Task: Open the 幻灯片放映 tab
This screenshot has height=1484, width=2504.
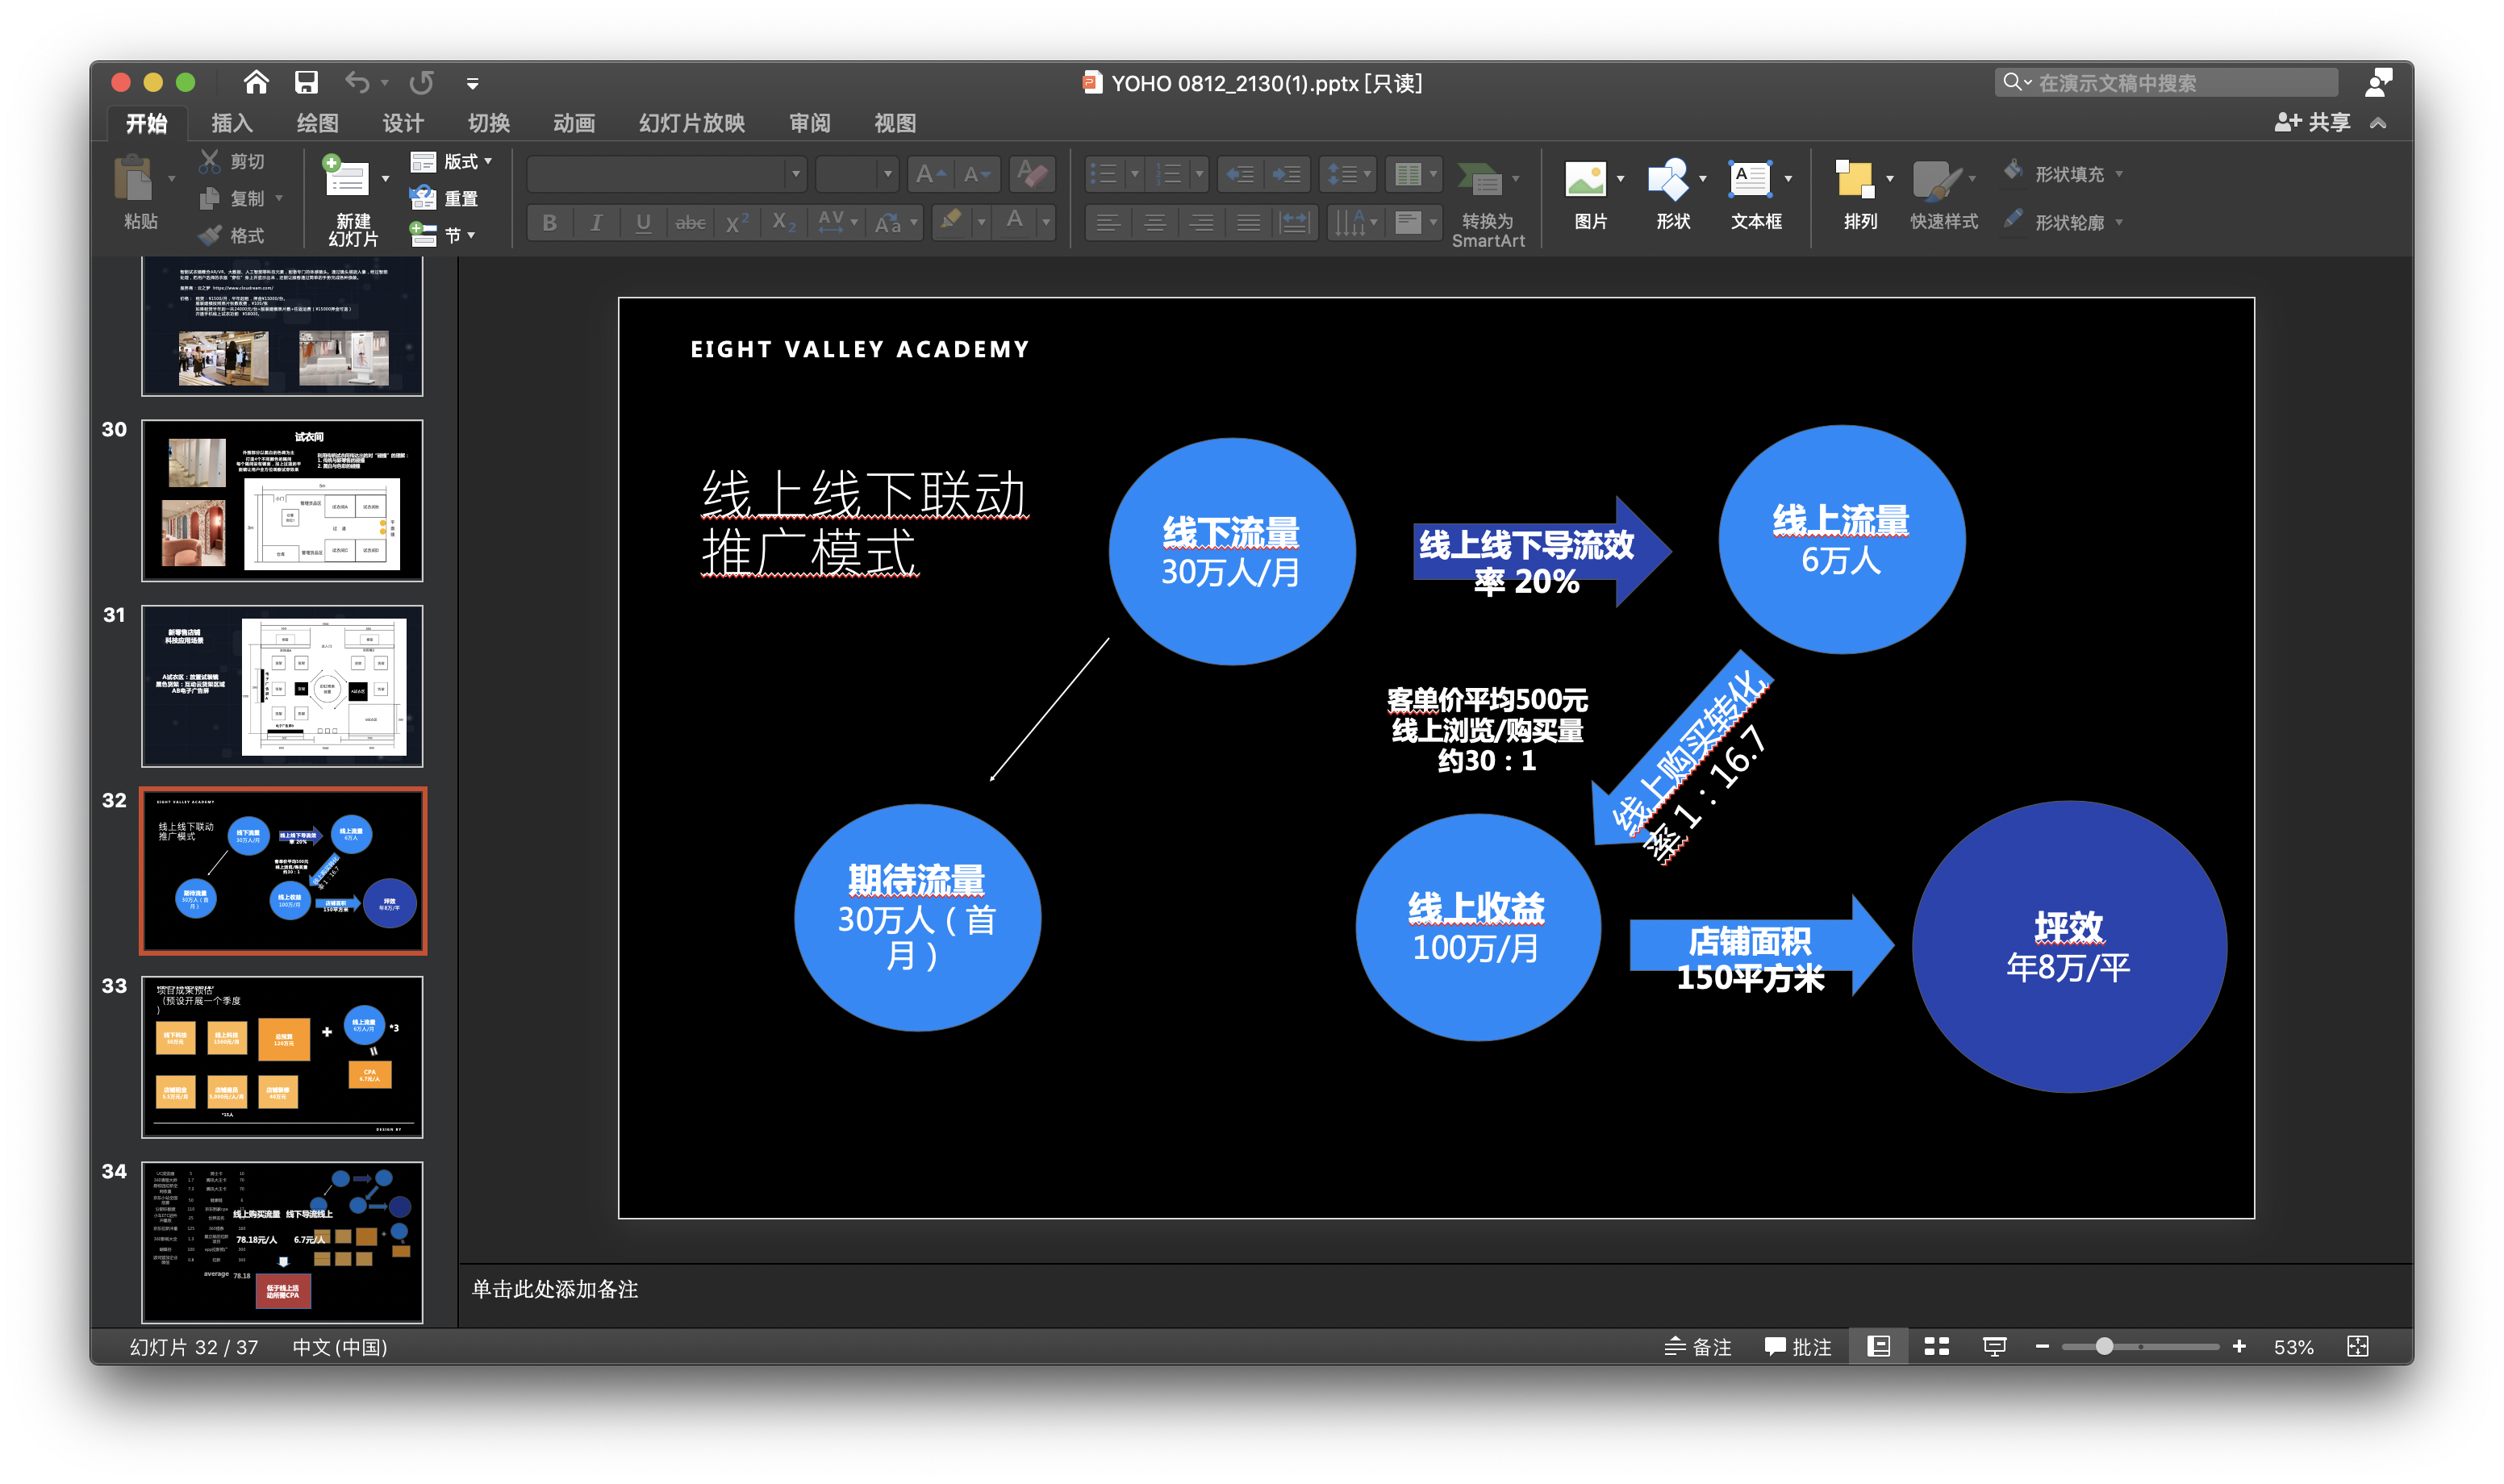Action: [692, 123]
